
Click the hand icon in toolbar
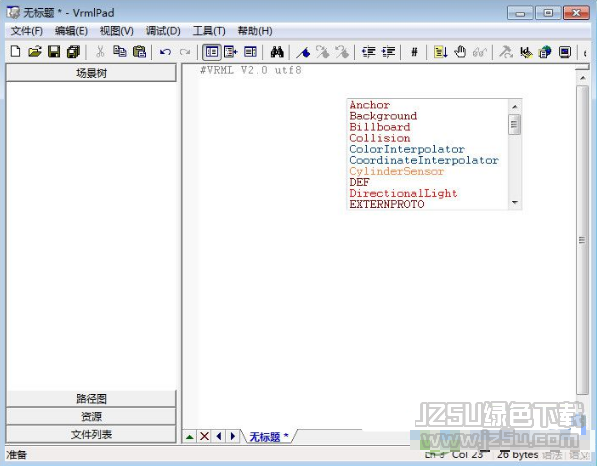click(460, 51)
